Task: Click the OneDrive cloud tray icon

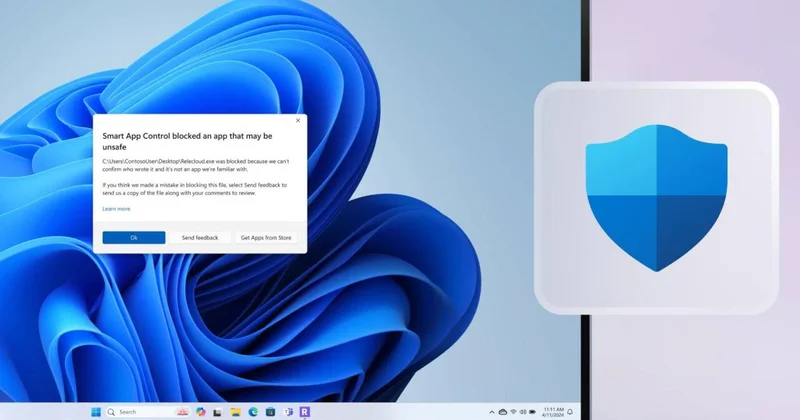Action: pos(503,412)
